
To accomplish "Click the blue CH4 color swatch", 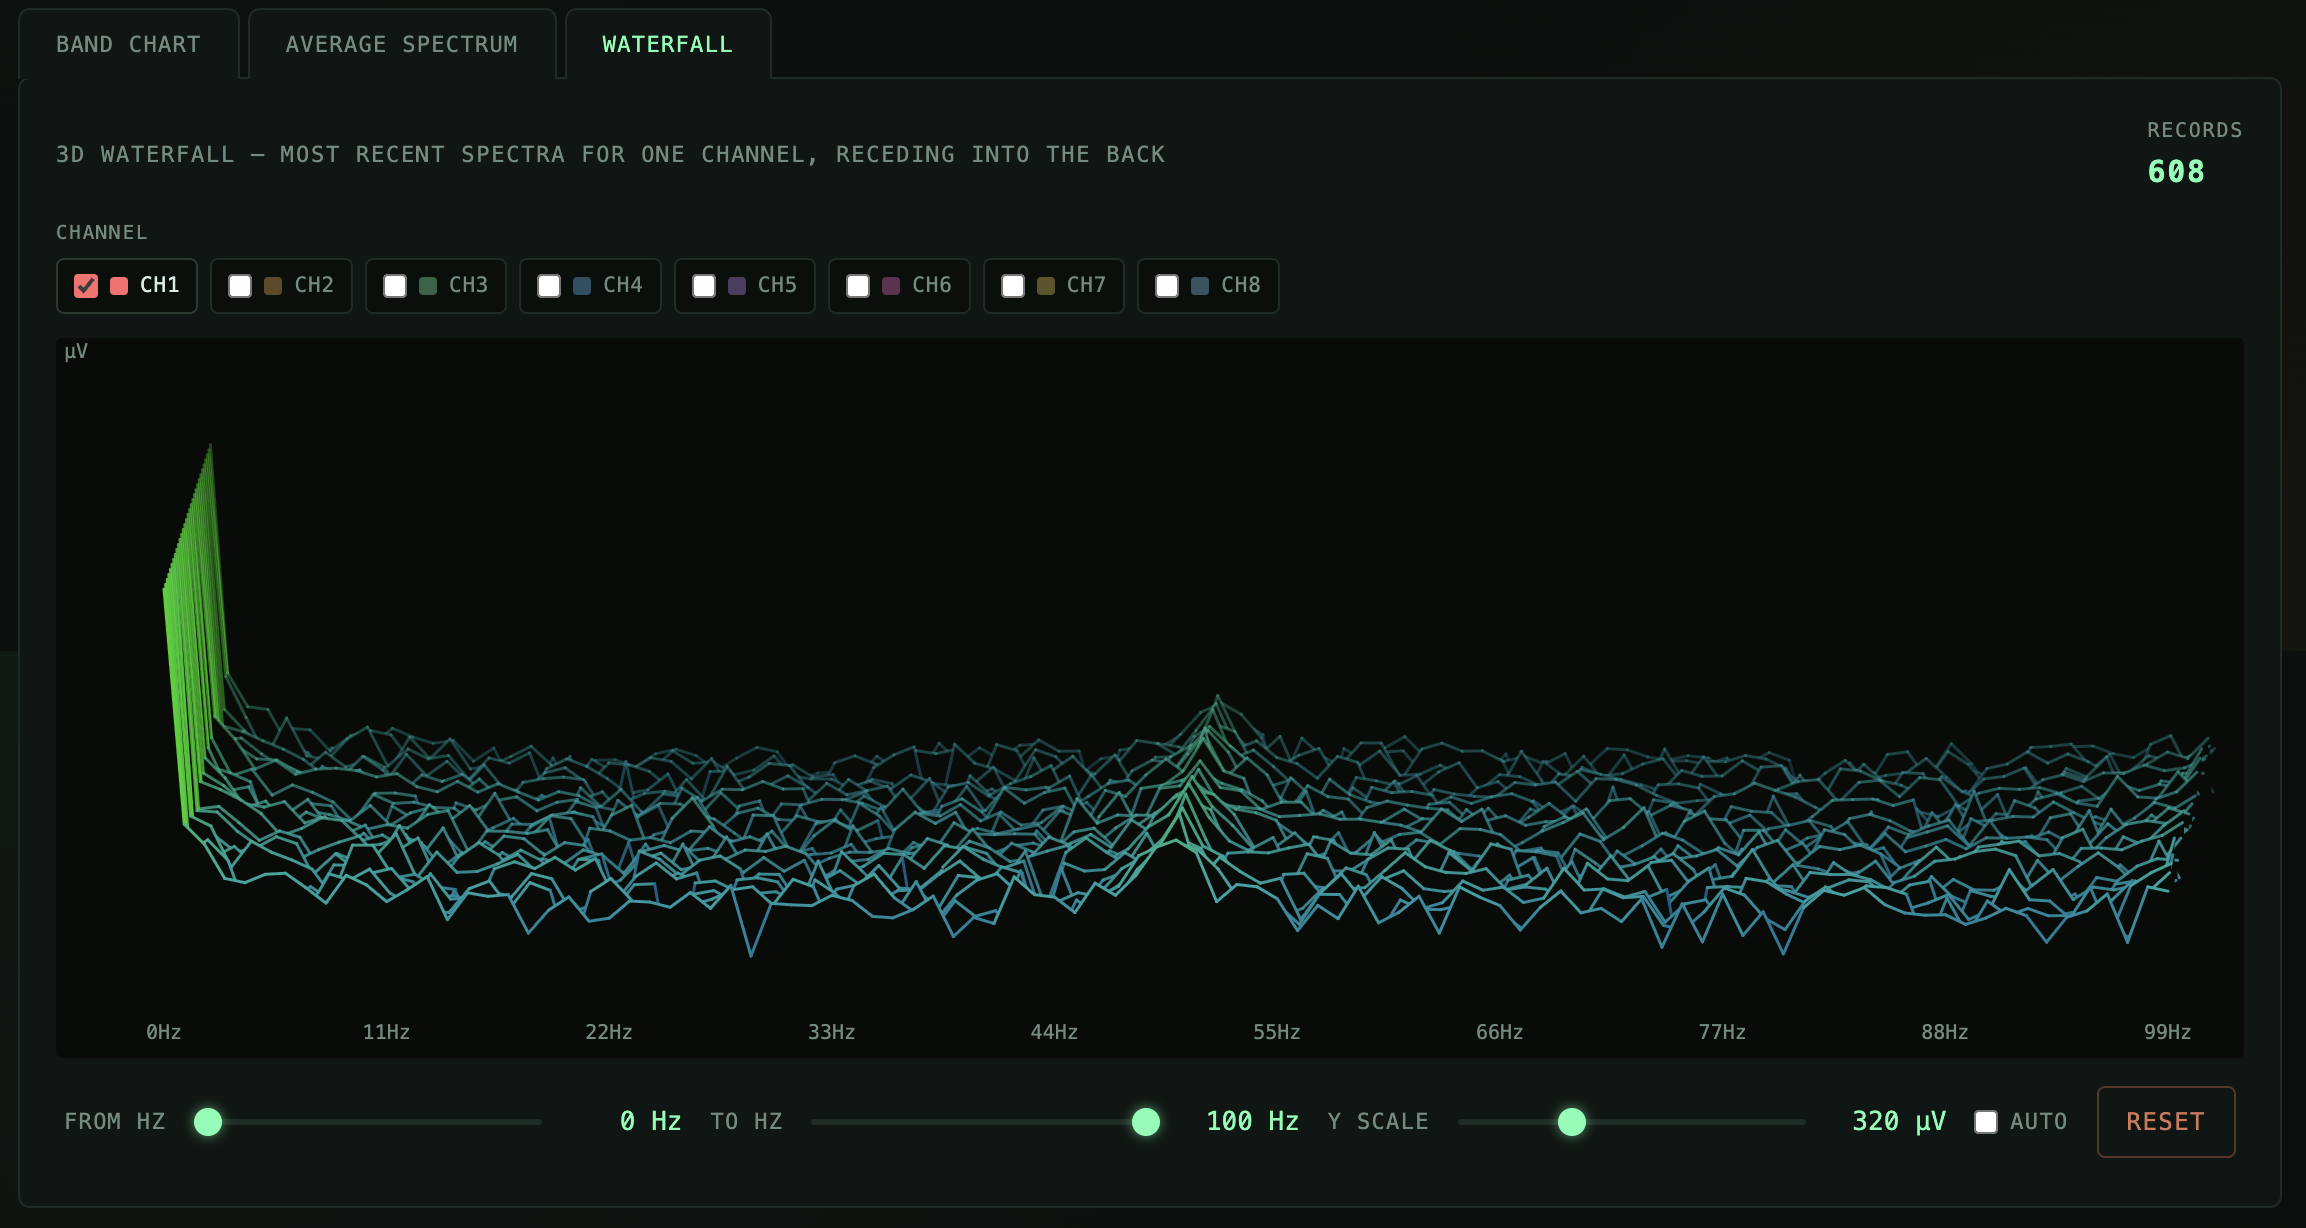I will click(x=582, y=286).
